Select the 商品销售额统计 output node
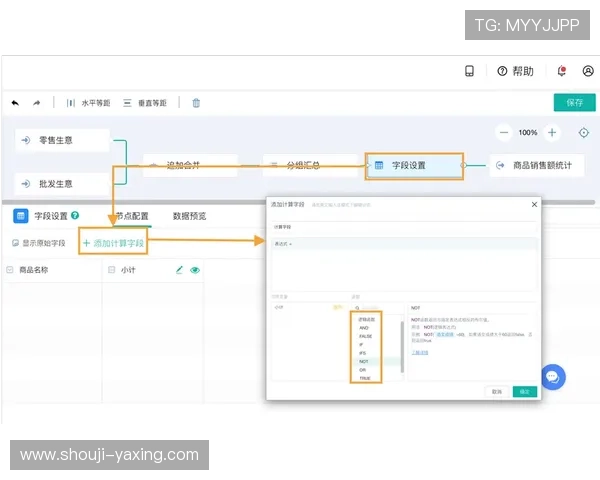This screenshot has width=600, height=480. [537, 165]
